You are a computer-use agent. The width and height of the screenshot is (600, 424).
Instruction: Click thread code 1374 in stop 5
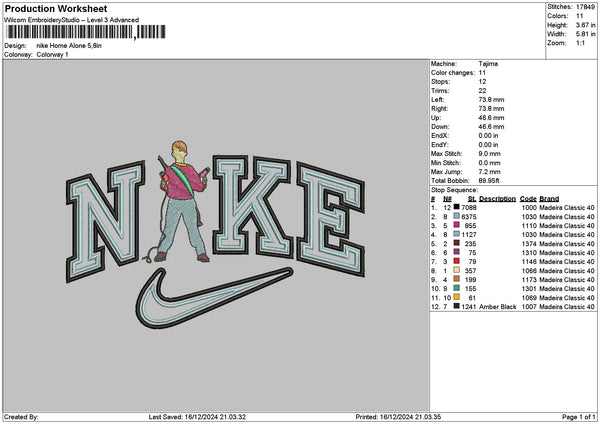529,244
